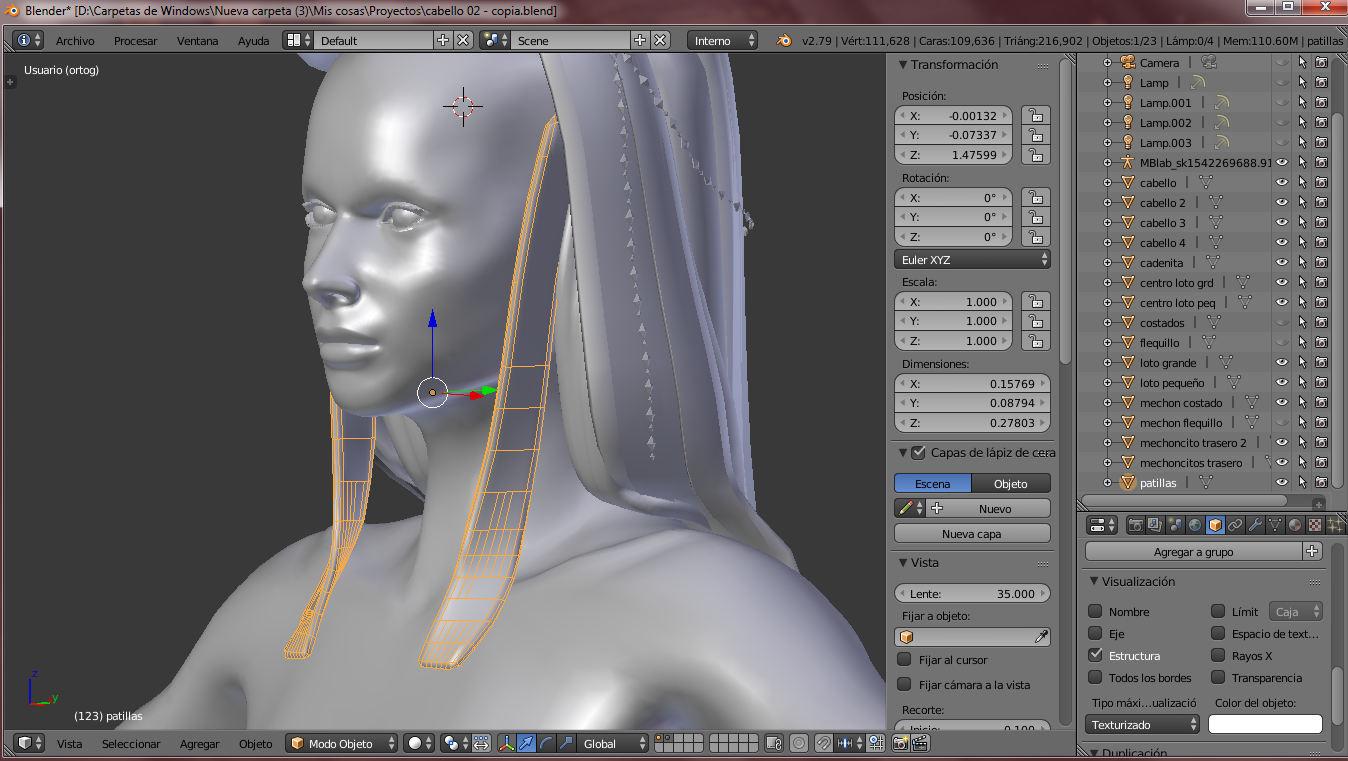The image size is (1348, 761).
Task: Click the lock icon beside Position X
Action: click(x=1035, y=116)
